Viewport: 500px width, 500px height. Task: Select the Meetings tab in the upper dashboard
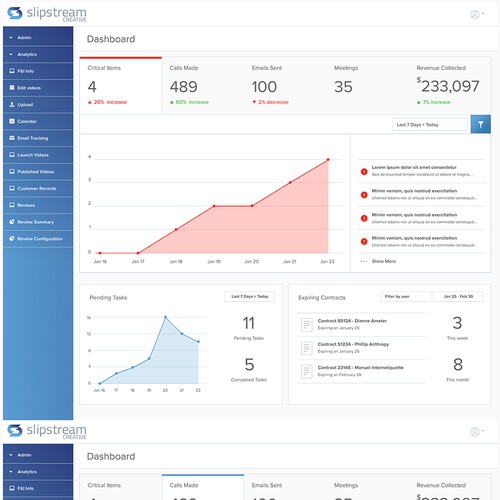pos(367,86)
